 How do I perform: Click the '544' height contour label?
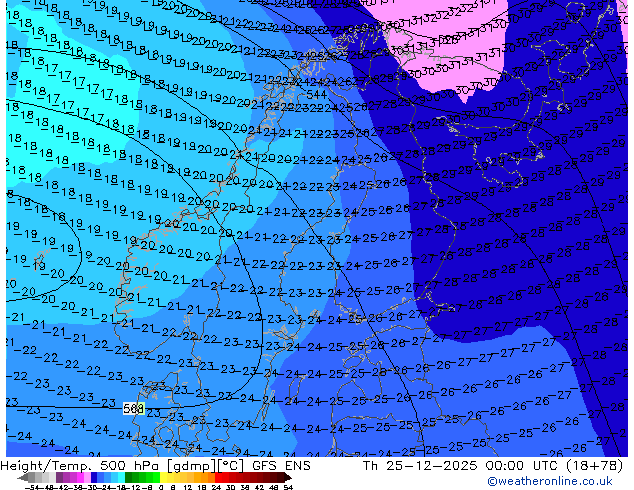click(317, 95)
